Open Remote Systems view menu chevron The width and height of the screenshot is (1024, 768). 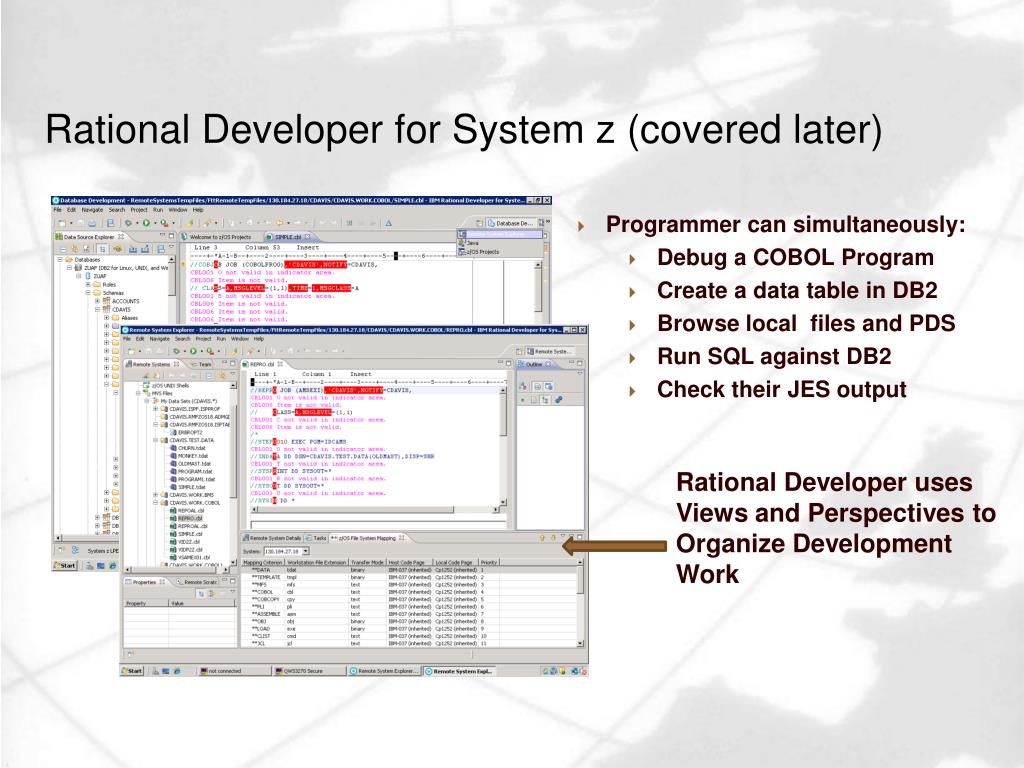[x=233, y=374]
